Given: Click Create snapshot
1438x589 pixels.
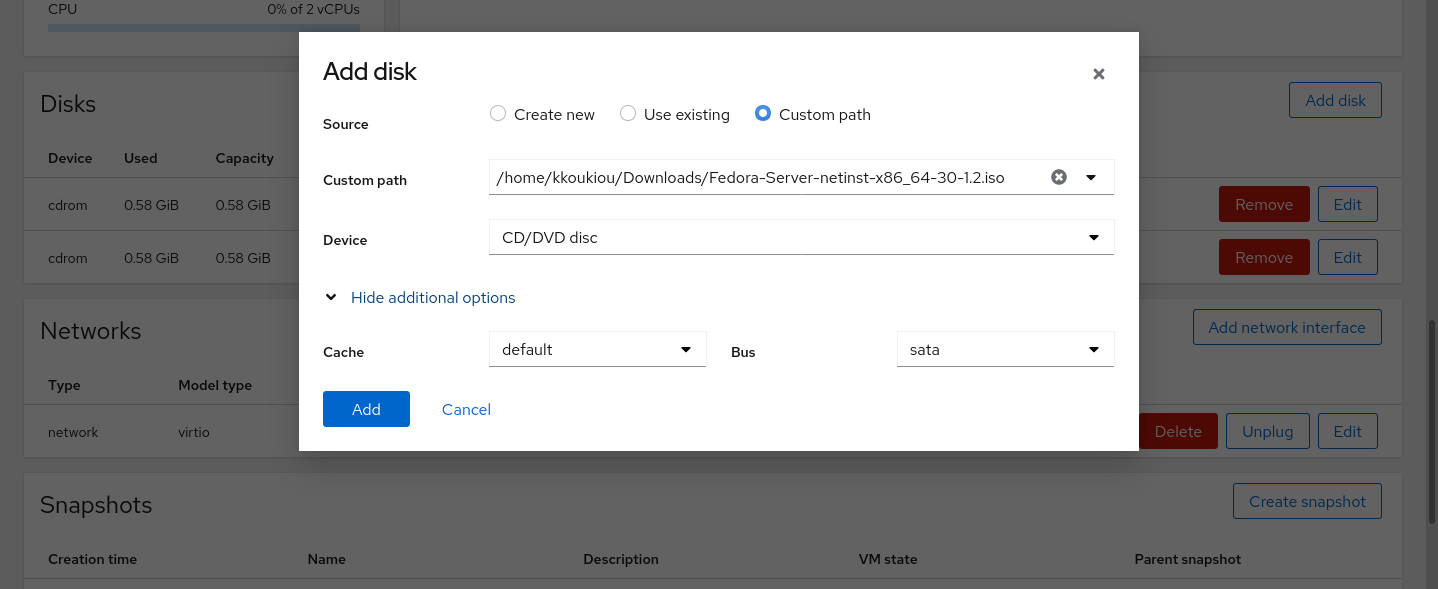Looking at the screenshot, I should click(1306, 501).
